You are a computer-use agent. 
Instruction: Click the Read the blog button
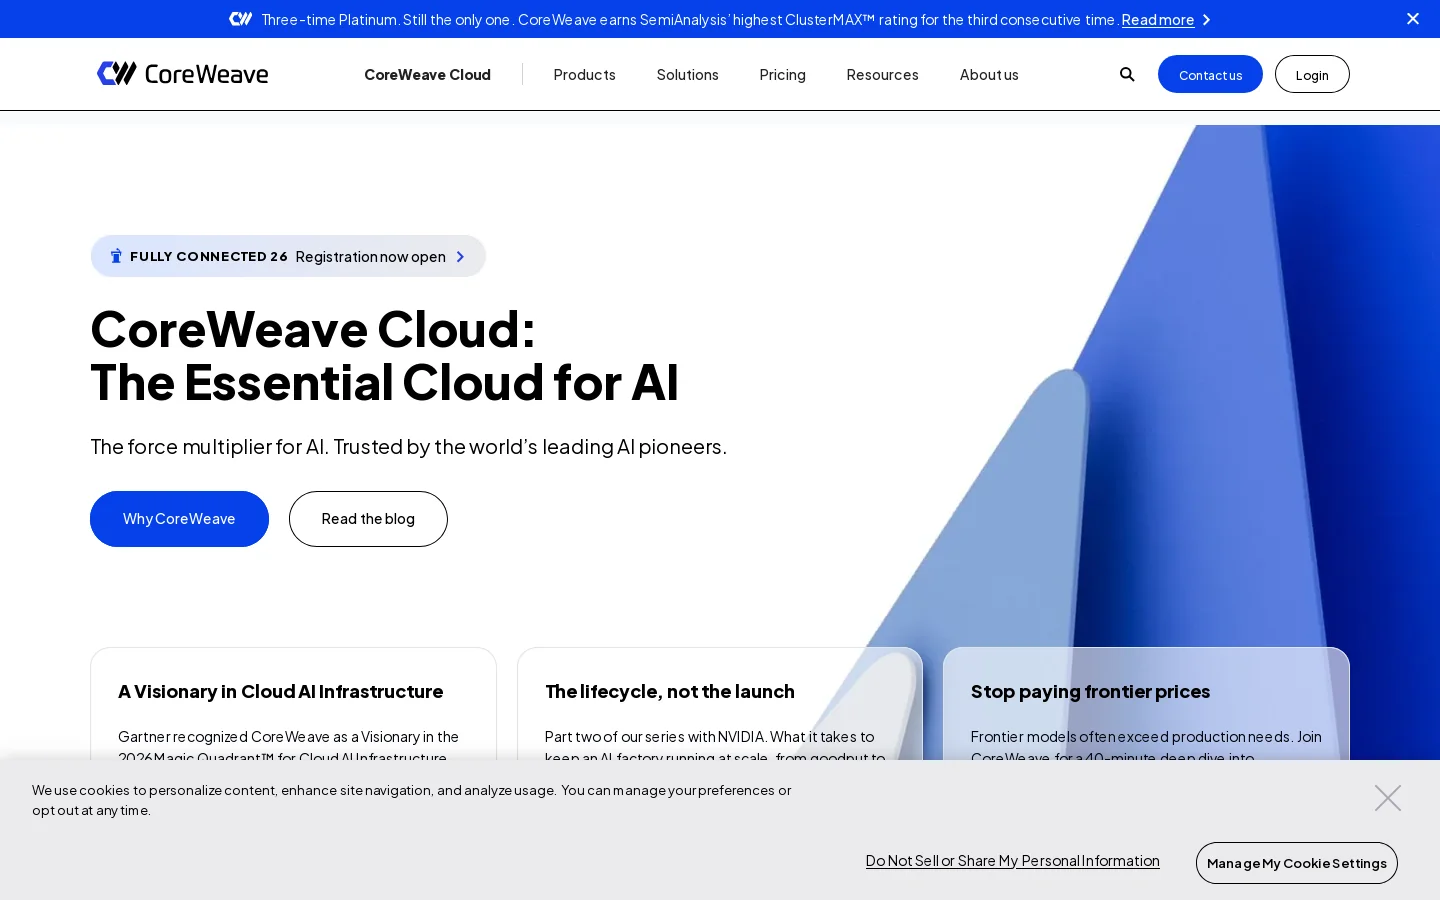click(x=368, y=519)
